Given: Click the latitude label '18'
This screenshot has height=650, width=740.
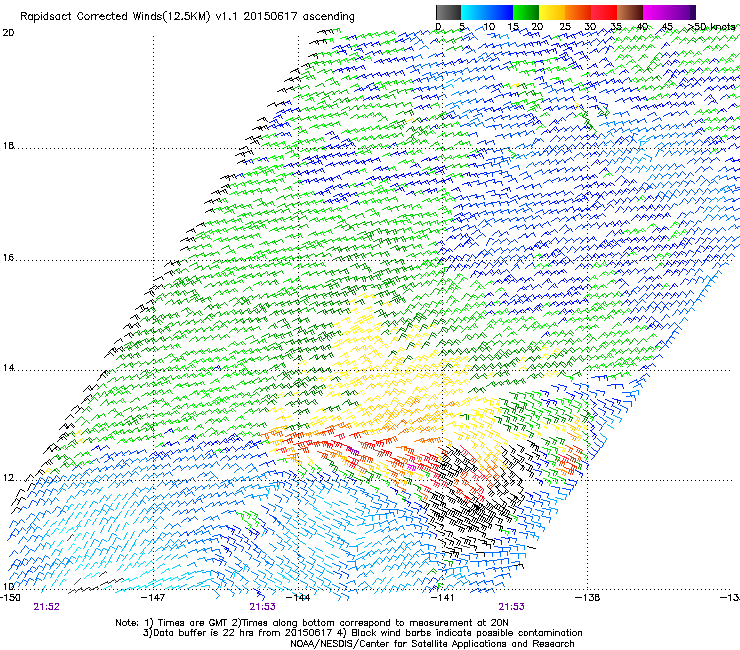Looking at the screenshot, I should 8,146.
